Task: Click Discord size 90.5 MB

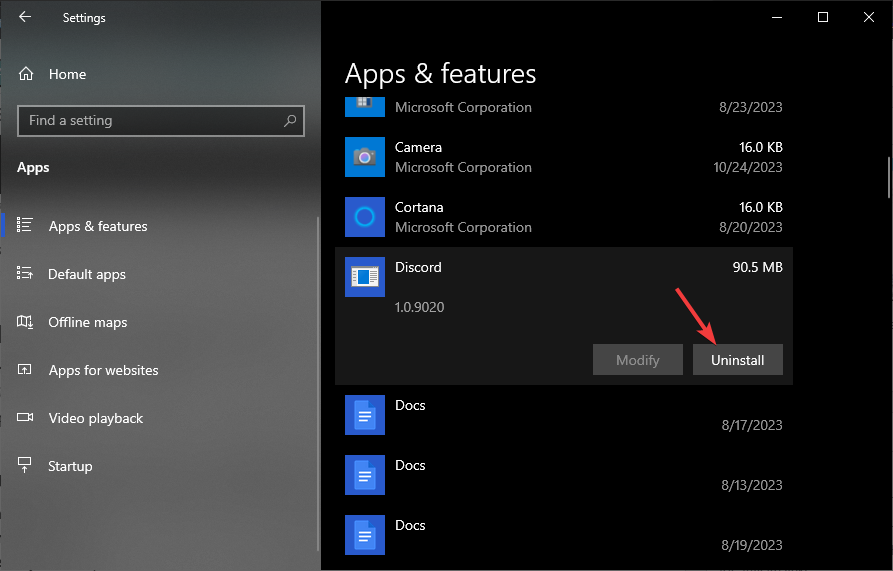Action: click(757, 267)
